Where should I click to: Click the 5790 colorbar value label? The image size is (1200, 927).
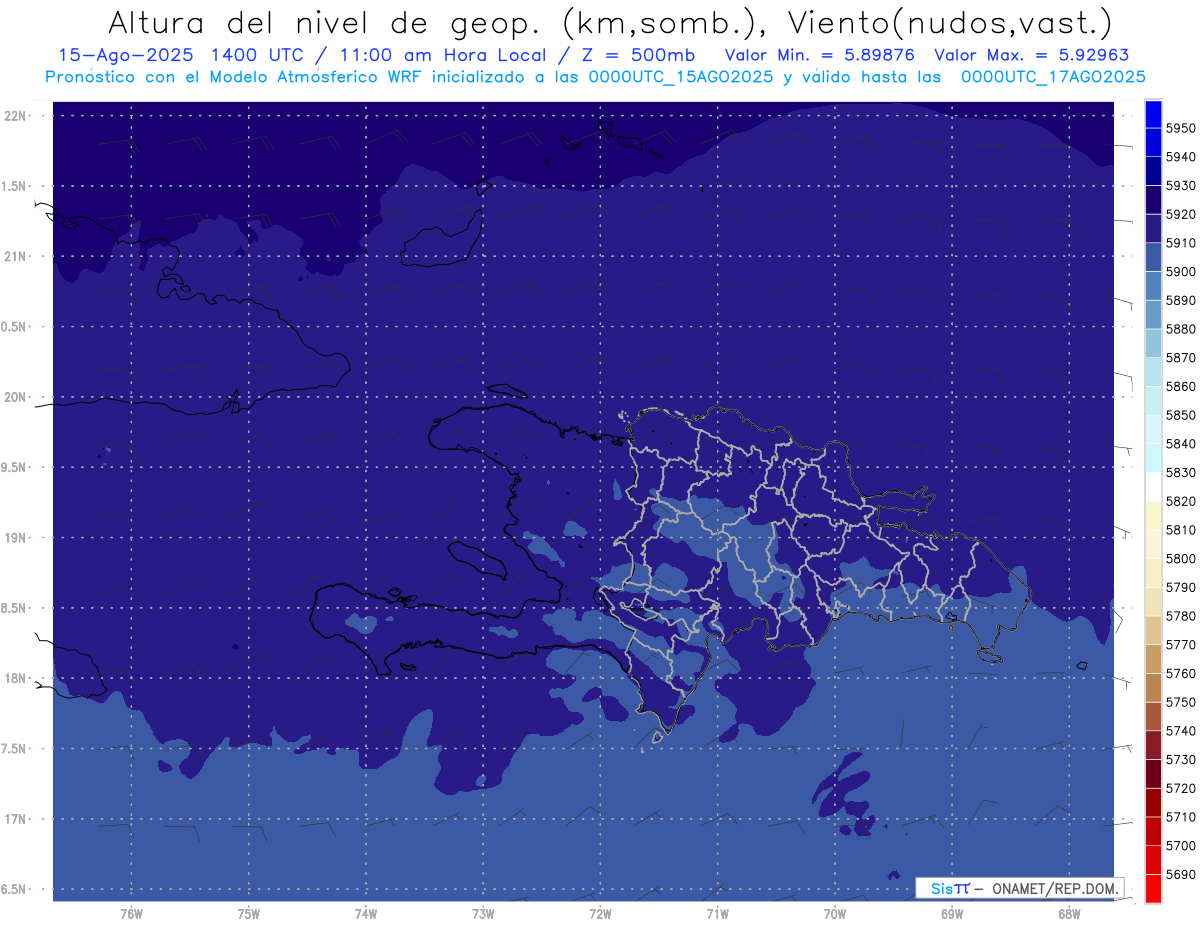click(x=1180, y=587)
